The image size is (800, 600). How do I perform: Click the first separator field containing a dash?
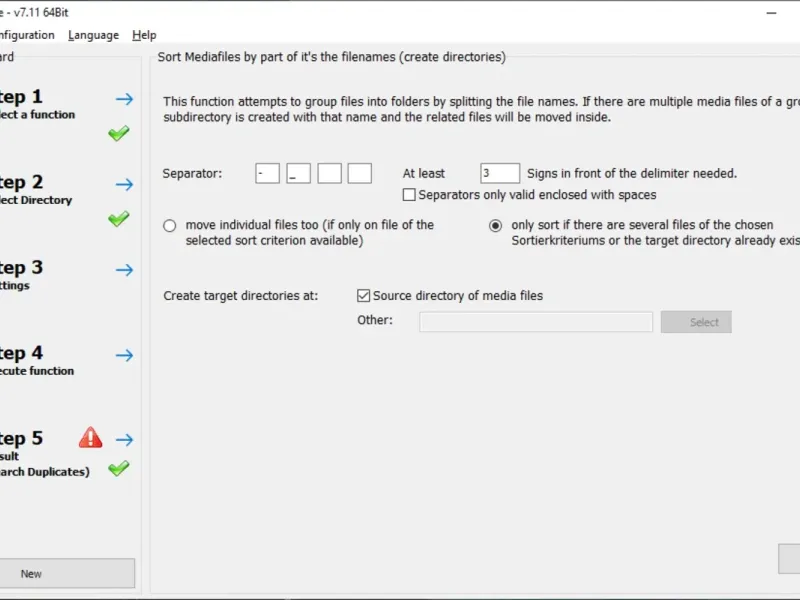tap(267, 174)
